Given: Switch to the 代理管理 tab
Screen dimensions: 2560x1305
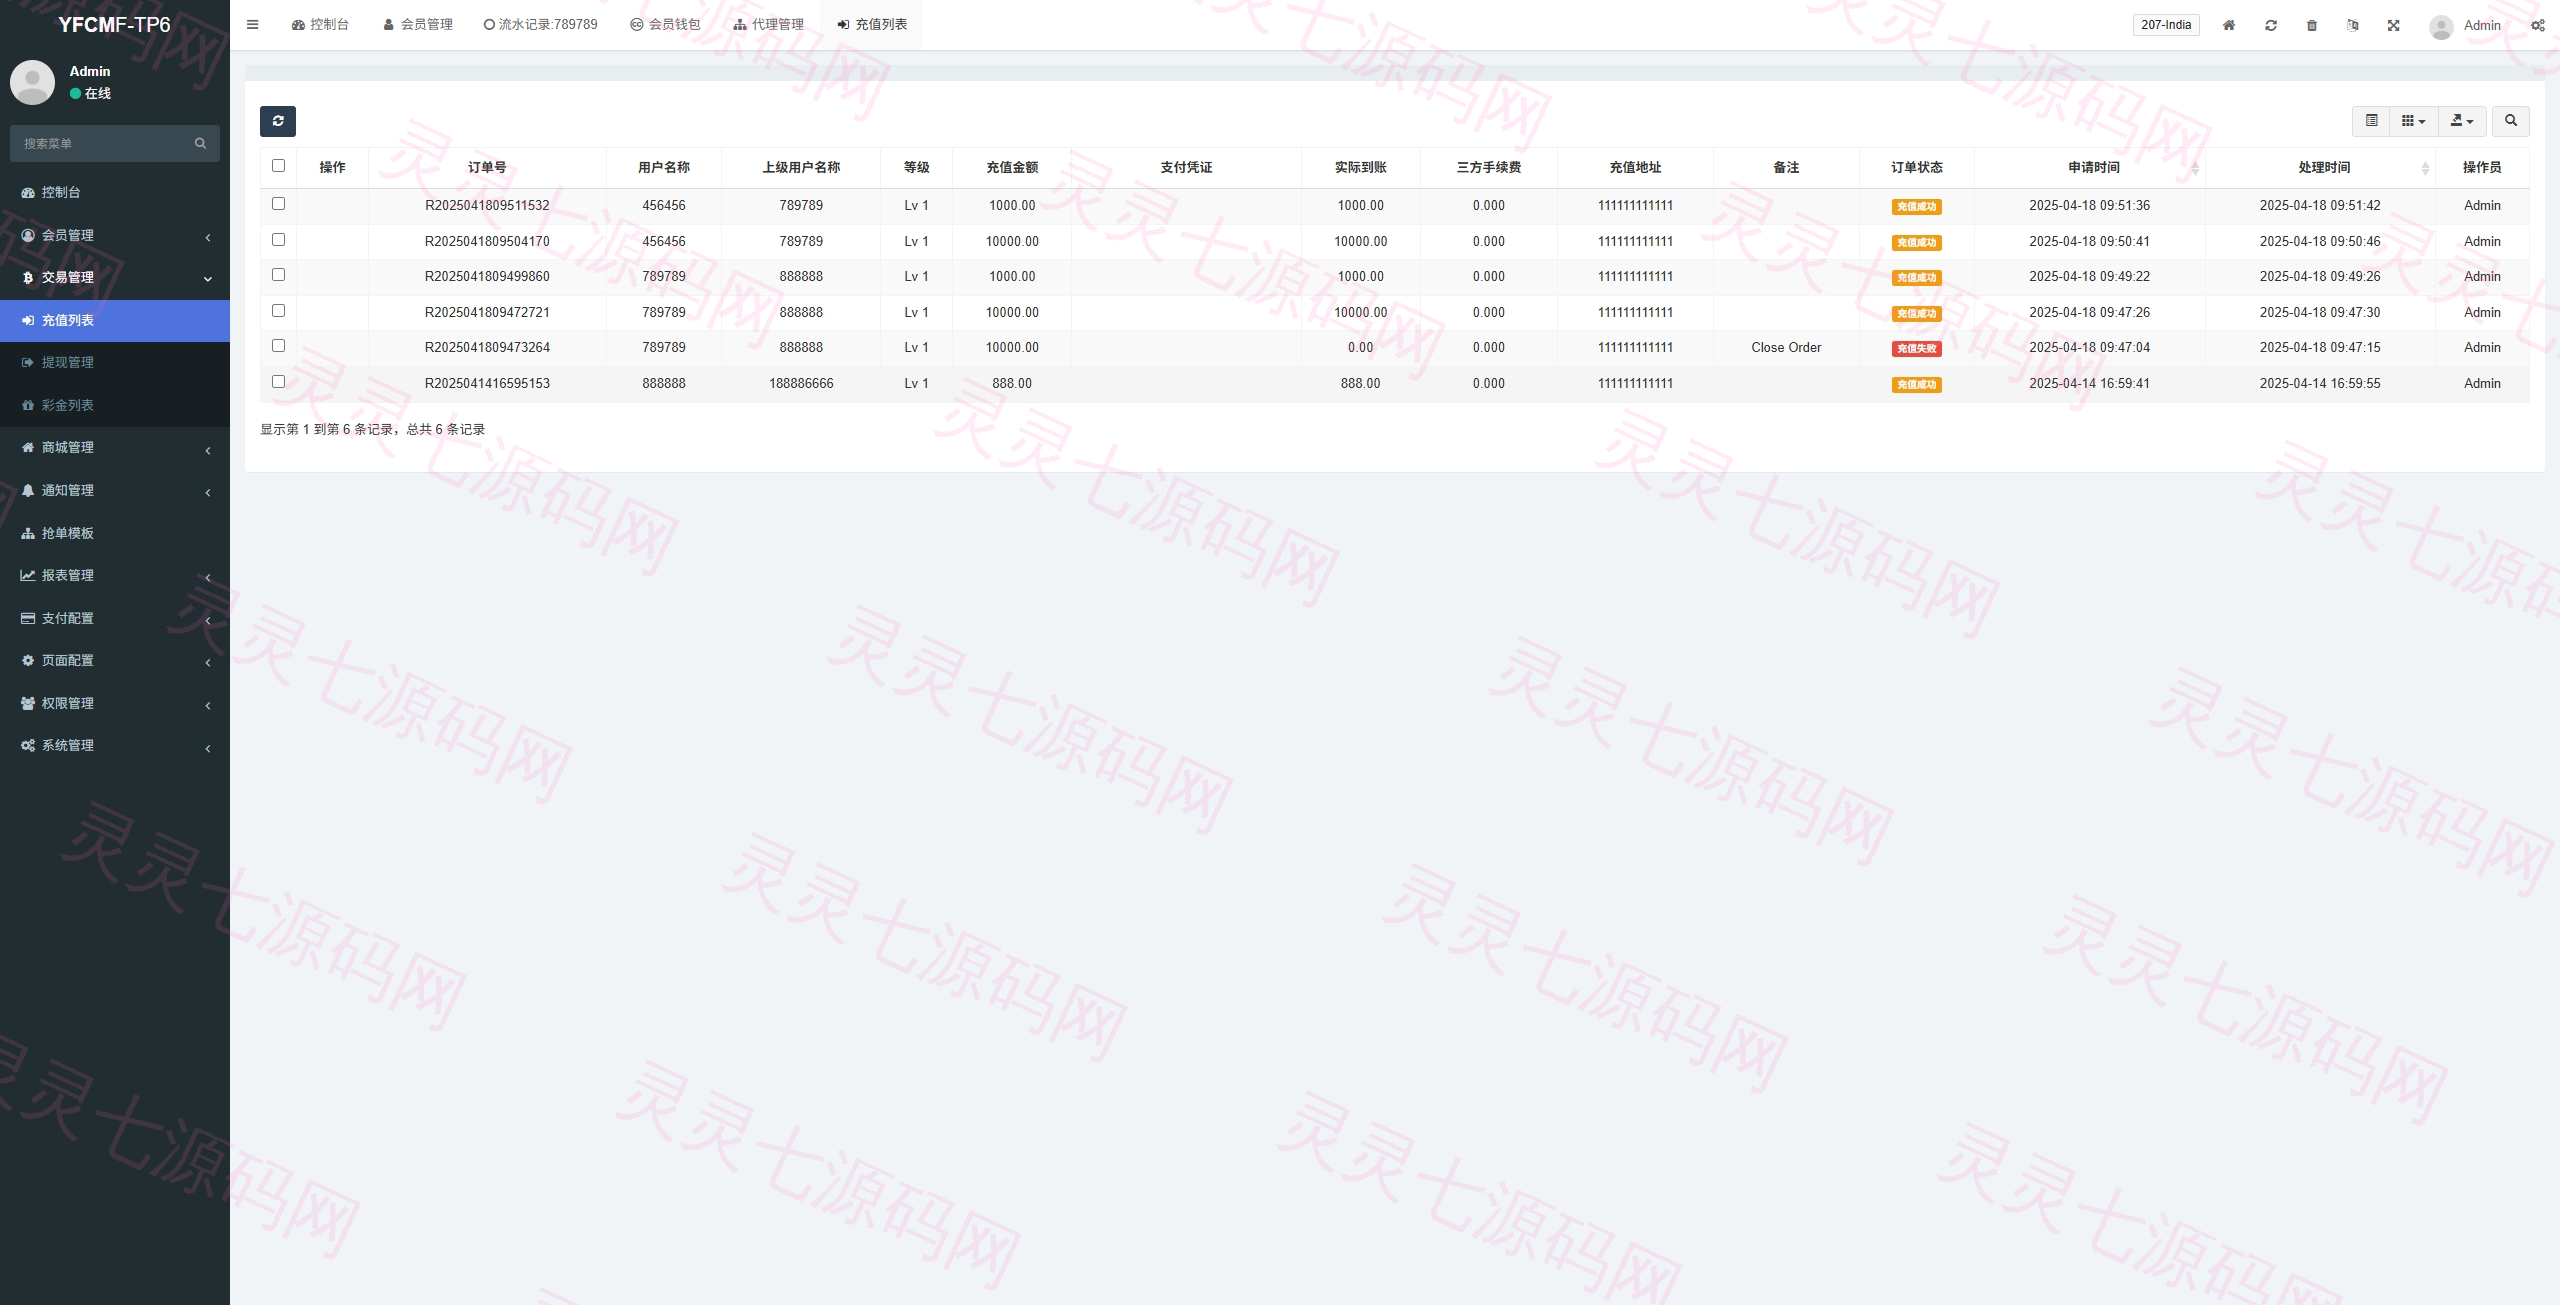Looking at the screenshot, I should coord(768,25).
